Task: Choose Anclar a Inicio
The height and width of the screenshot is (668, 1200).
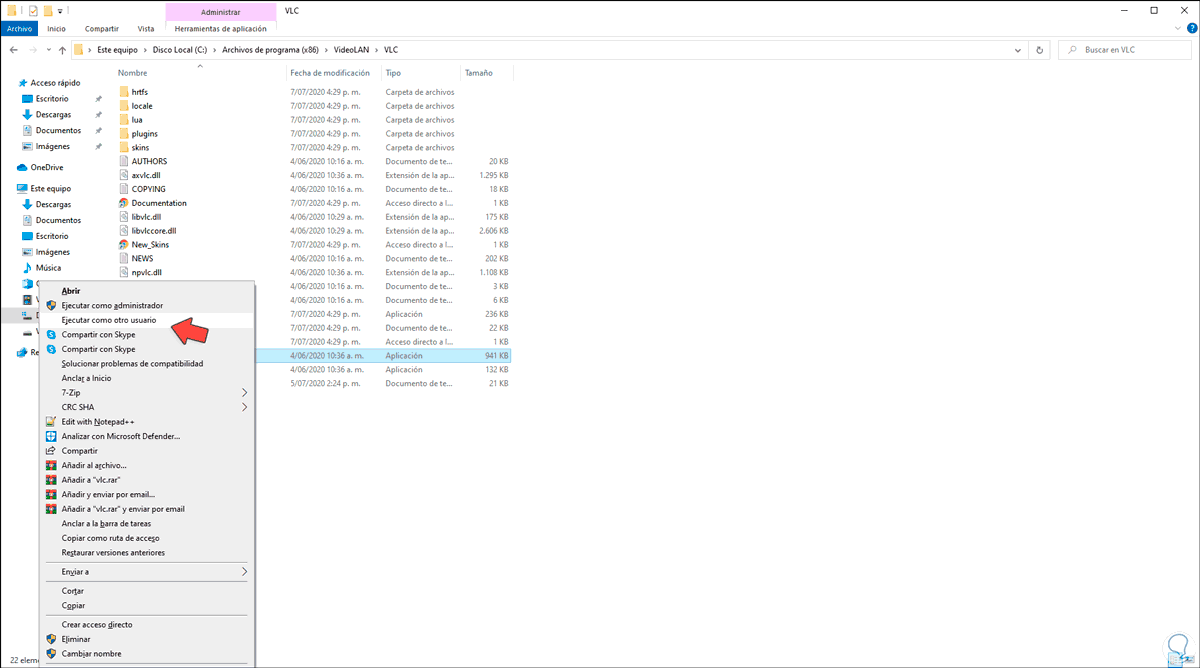Action: (x=86, y=378)
